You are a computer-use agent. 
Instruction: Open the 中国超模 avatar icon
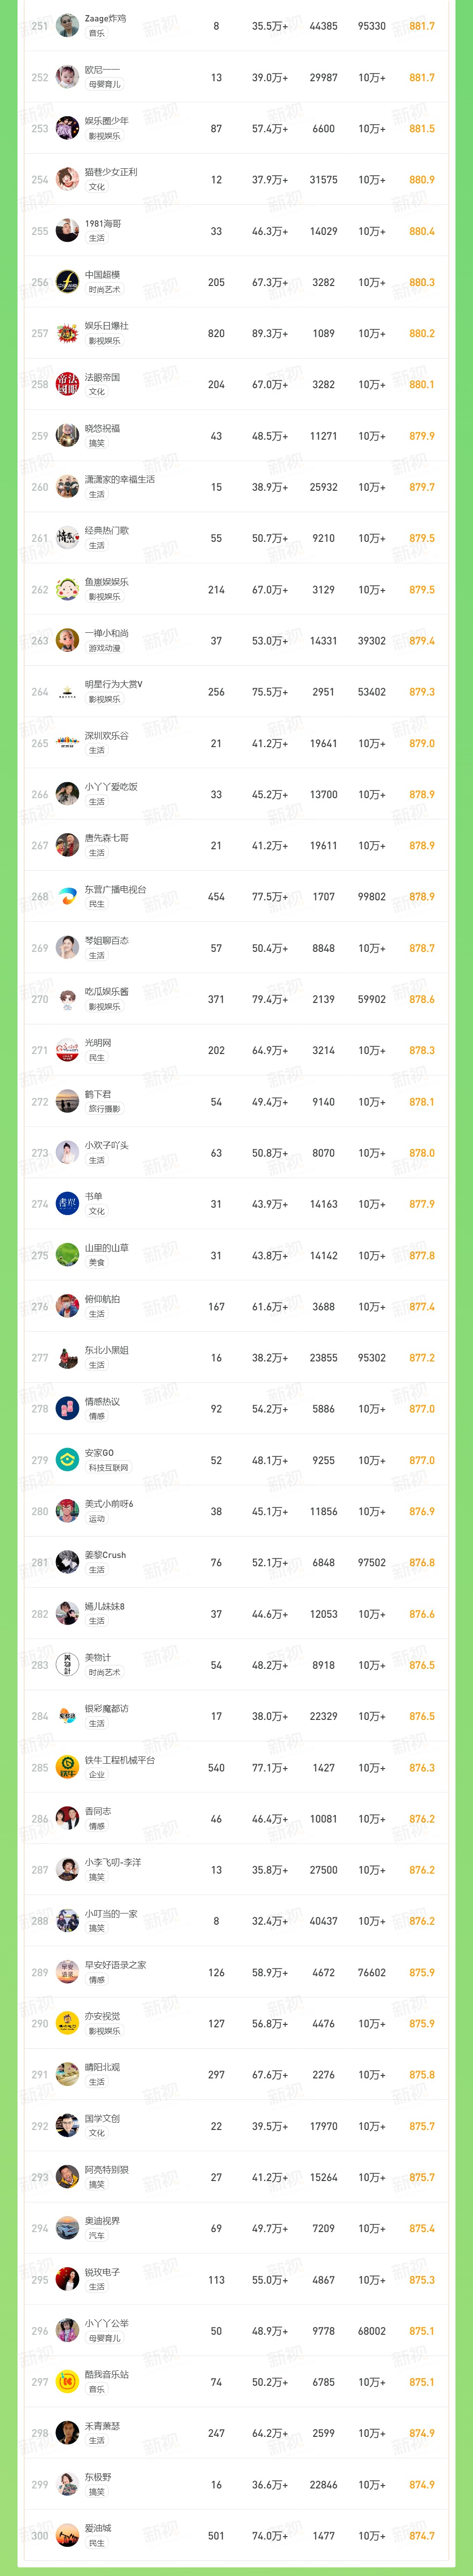(x=67, y=282)
